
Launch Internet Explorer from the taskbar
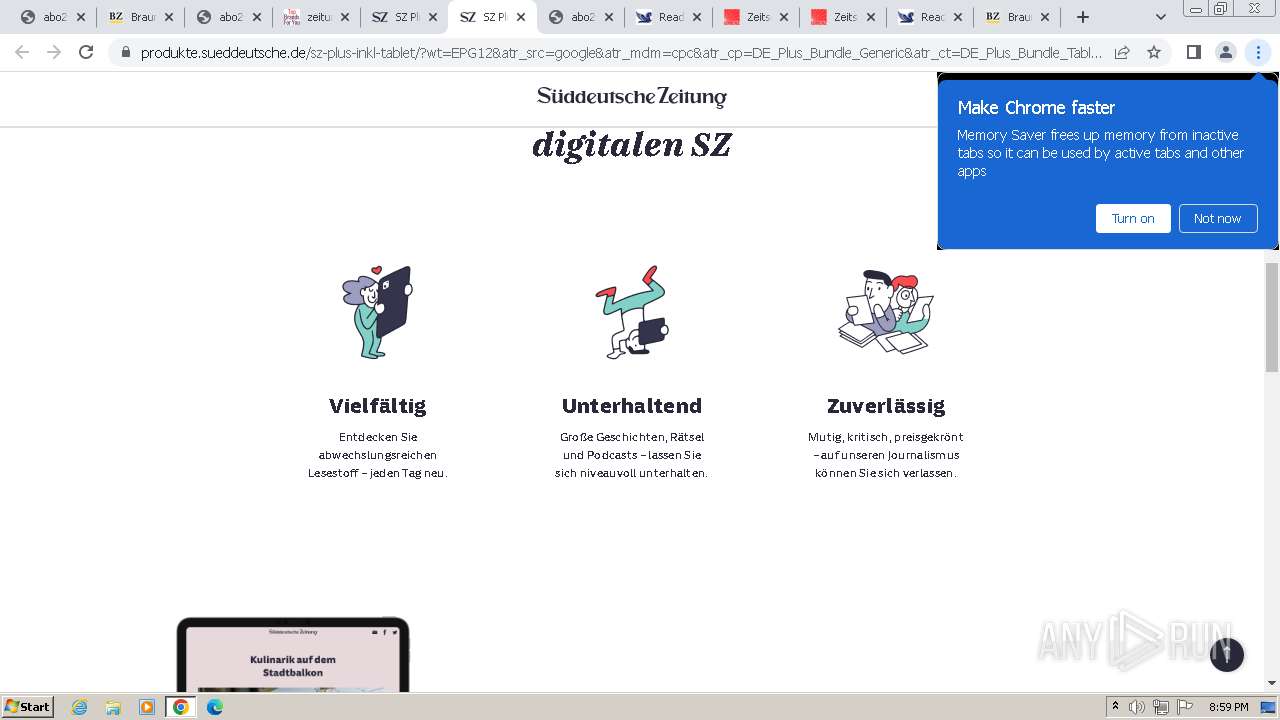pos(80,707)
